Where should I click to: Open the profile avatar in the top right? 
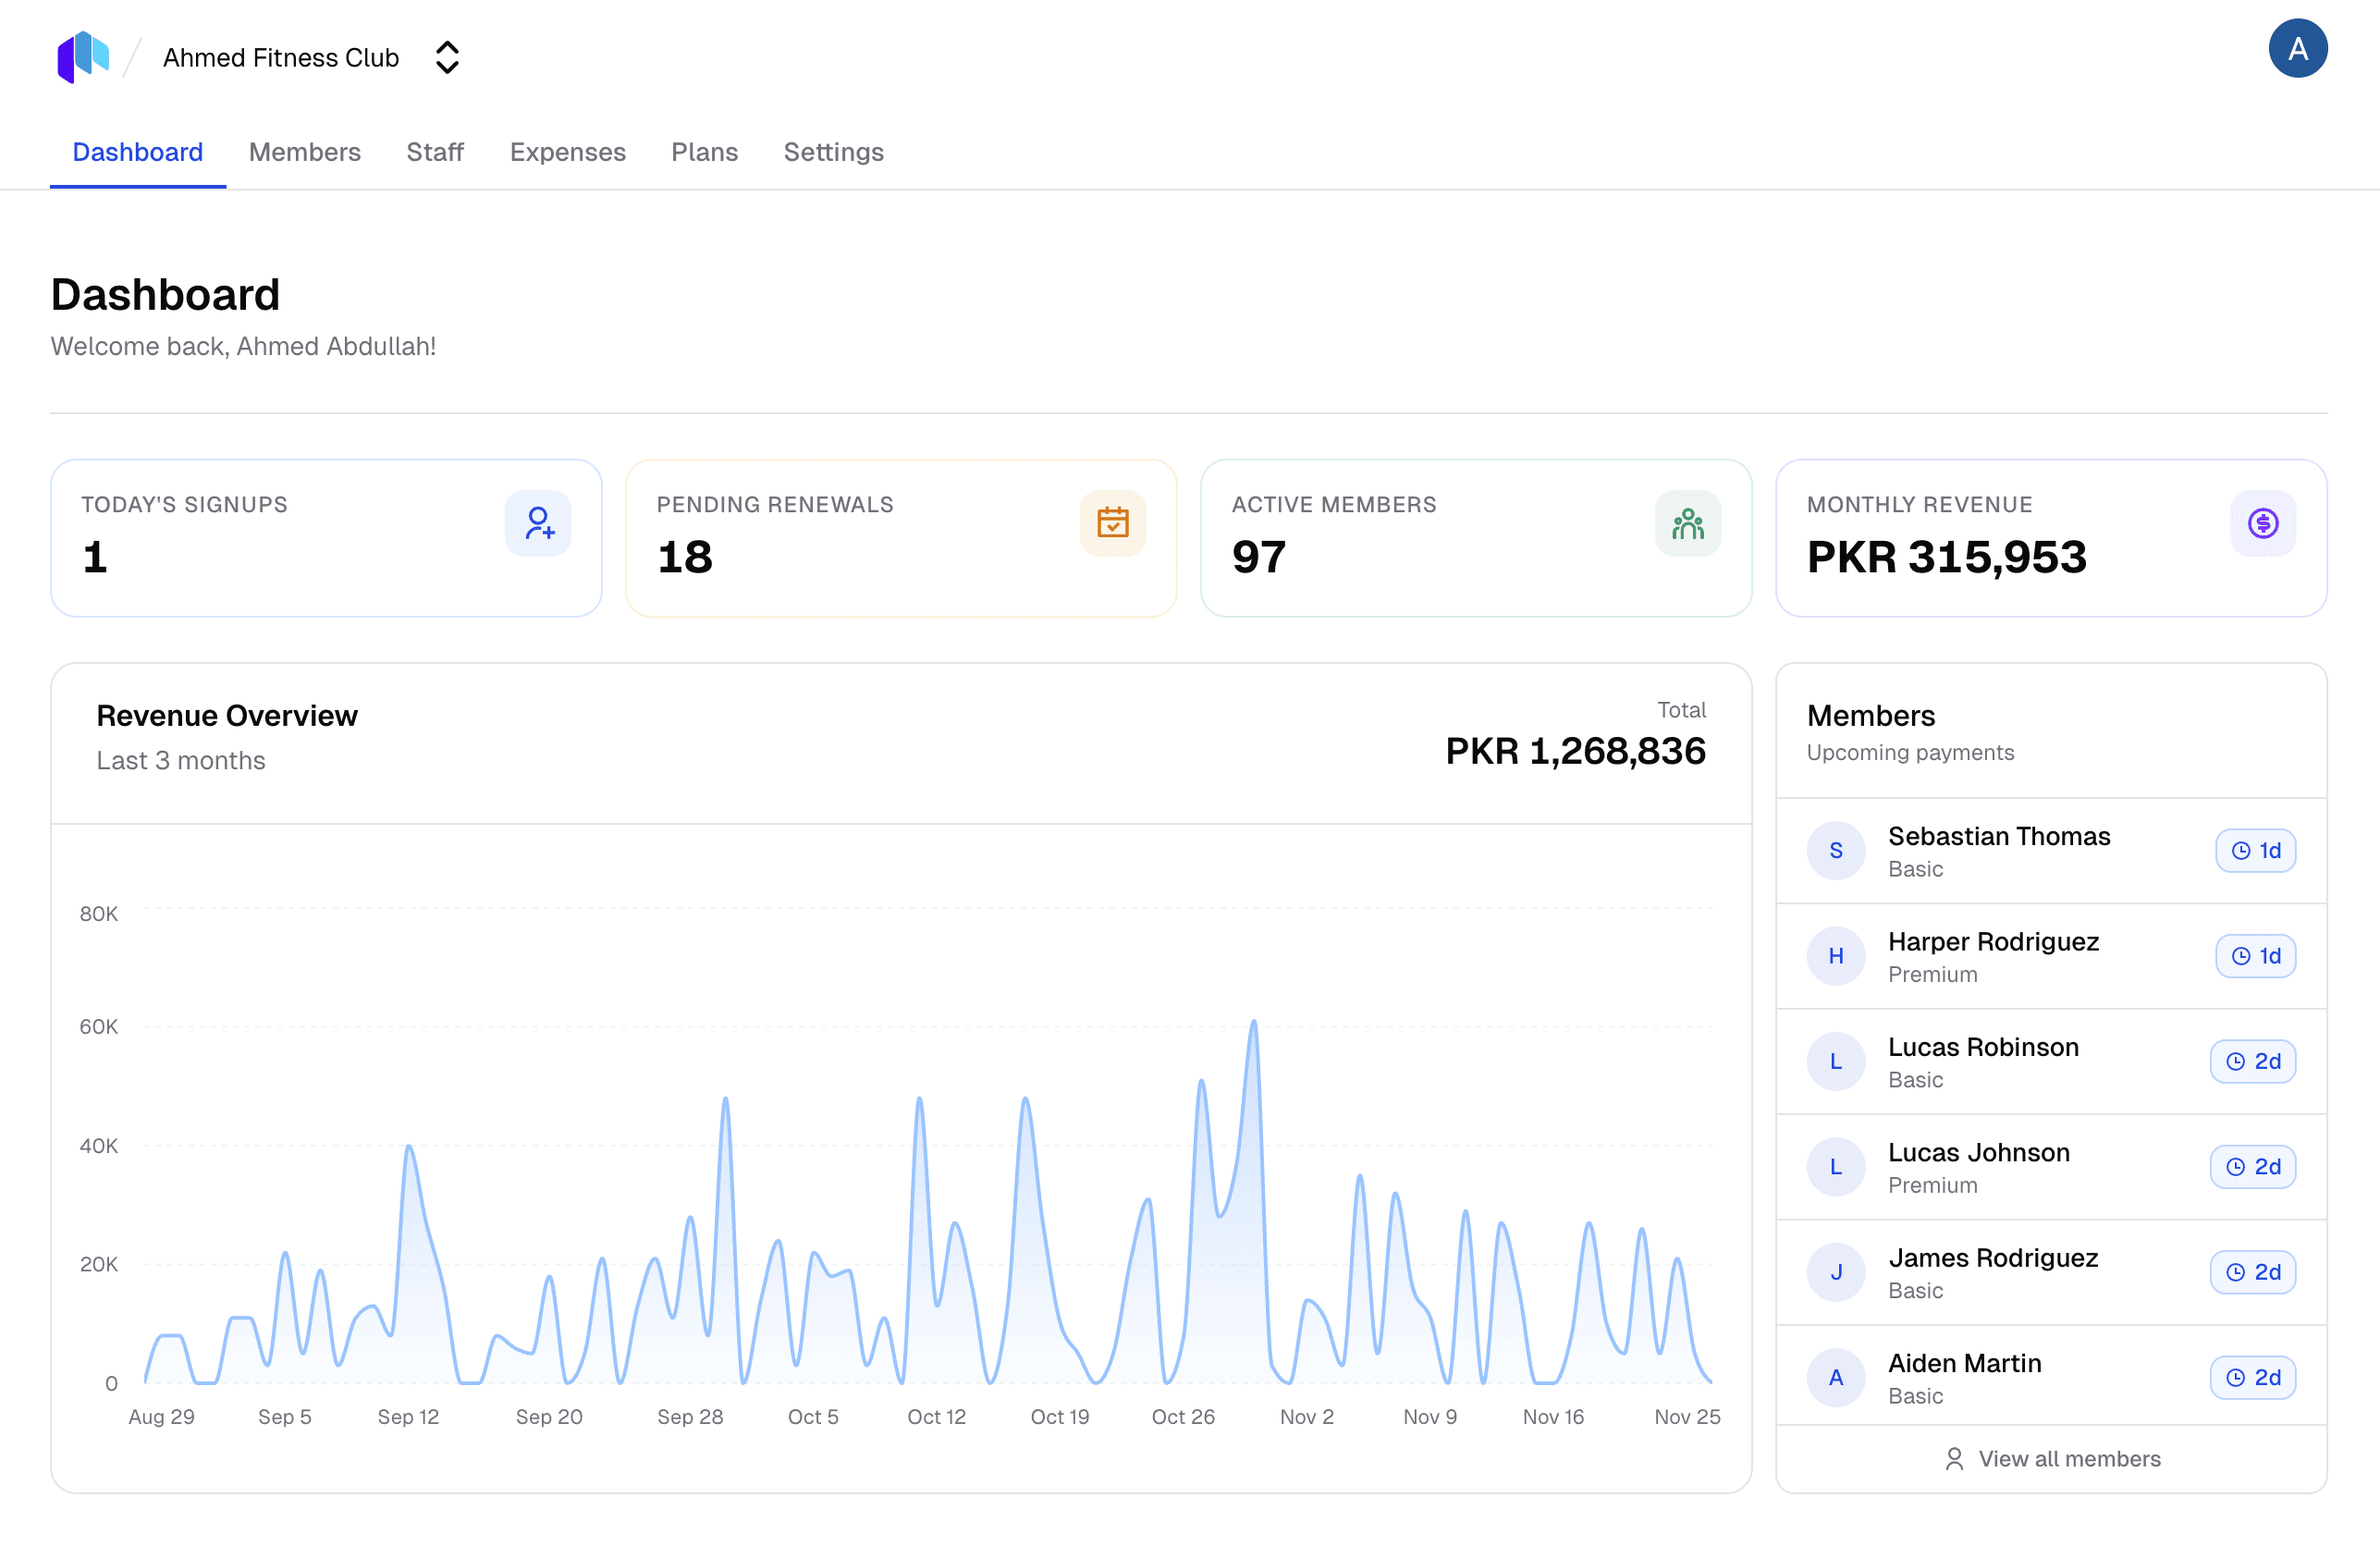coord(2298,48)
